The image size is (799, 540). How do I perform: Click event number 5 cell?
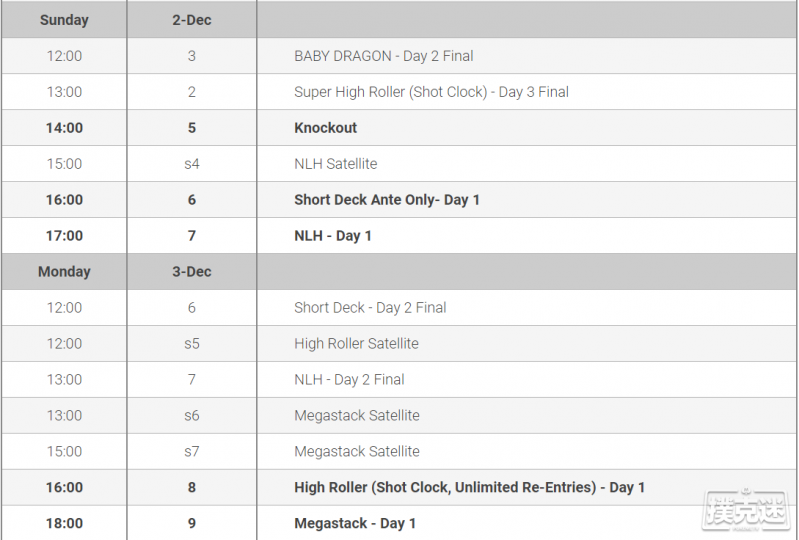tap(192, 128)
